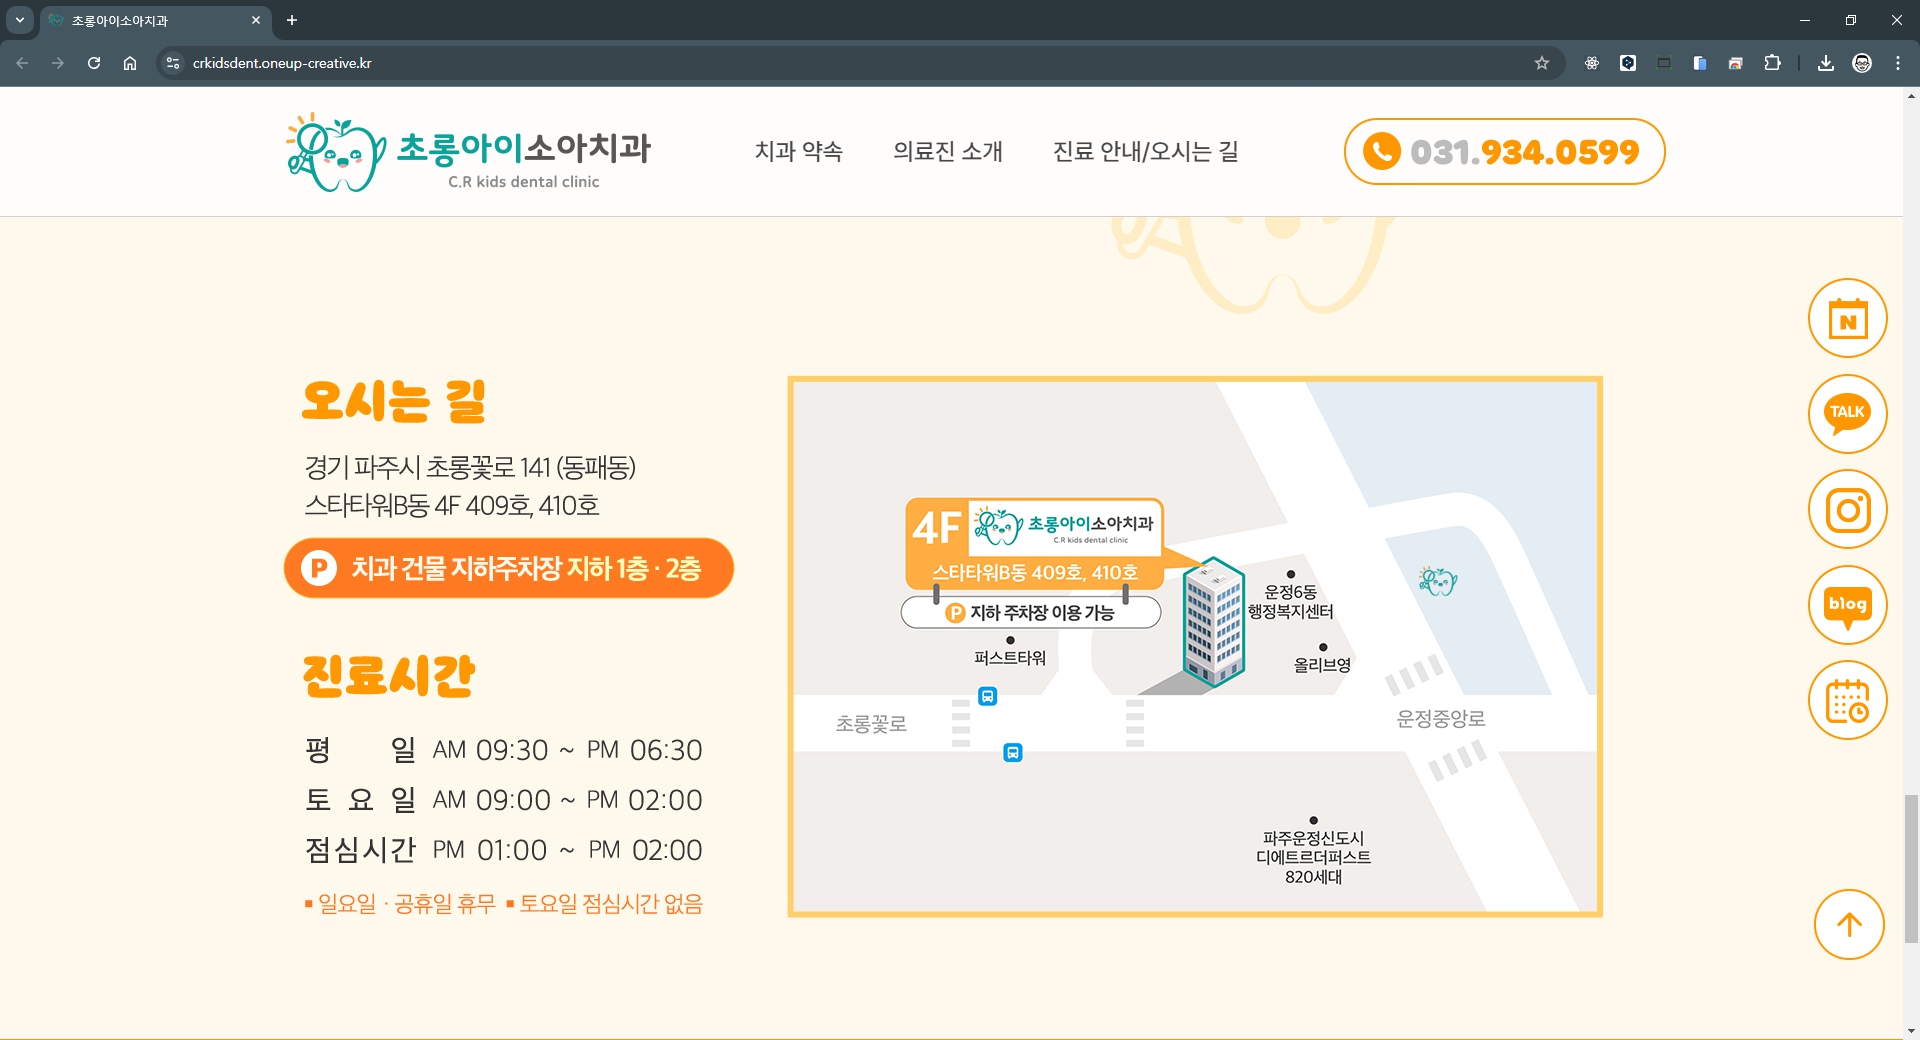Image resolution: width=1920 pixels, height=1040 pixels.
Task: Bookmark this page with the star icon
Action: tap(1541, 63)
